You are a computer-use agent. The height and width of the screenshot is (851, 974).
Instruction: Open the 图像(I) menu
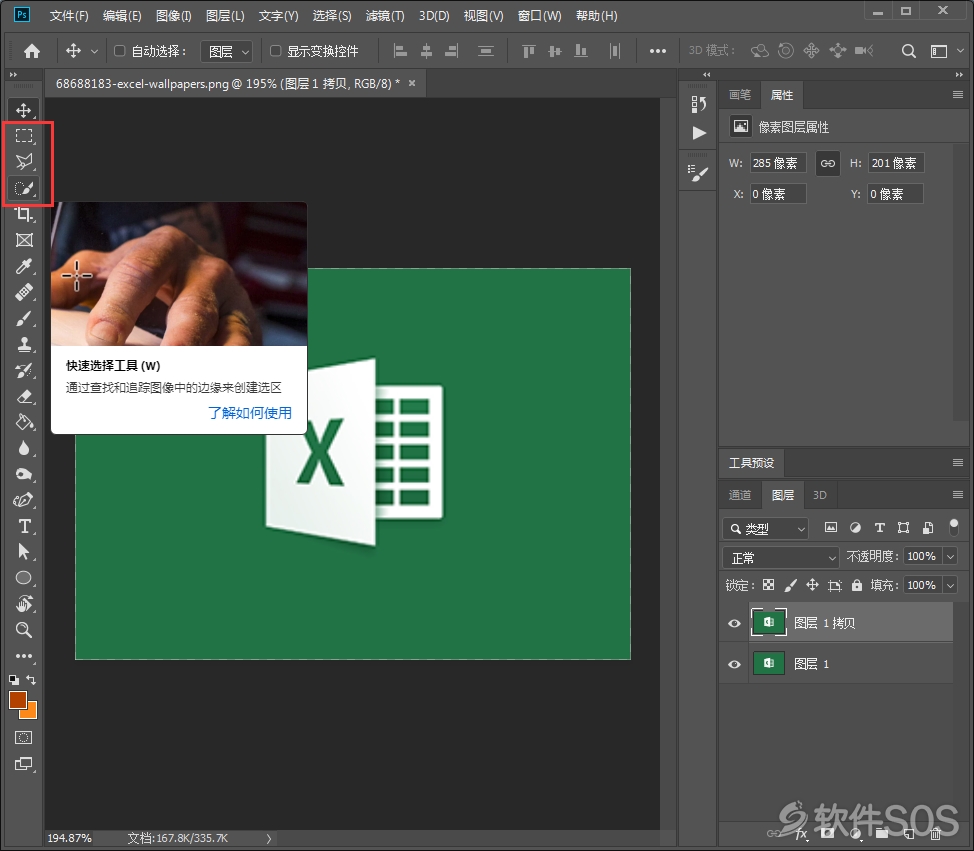click(x=173, y=16)
